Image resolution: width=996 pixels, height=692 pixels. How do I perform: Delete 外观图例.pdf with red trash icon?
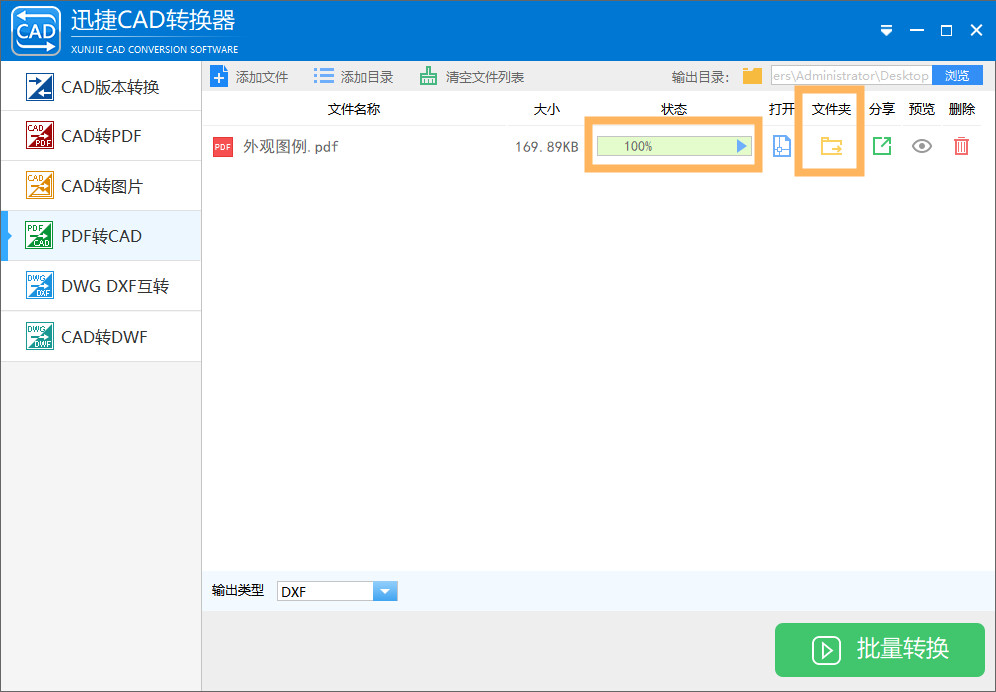962,146
